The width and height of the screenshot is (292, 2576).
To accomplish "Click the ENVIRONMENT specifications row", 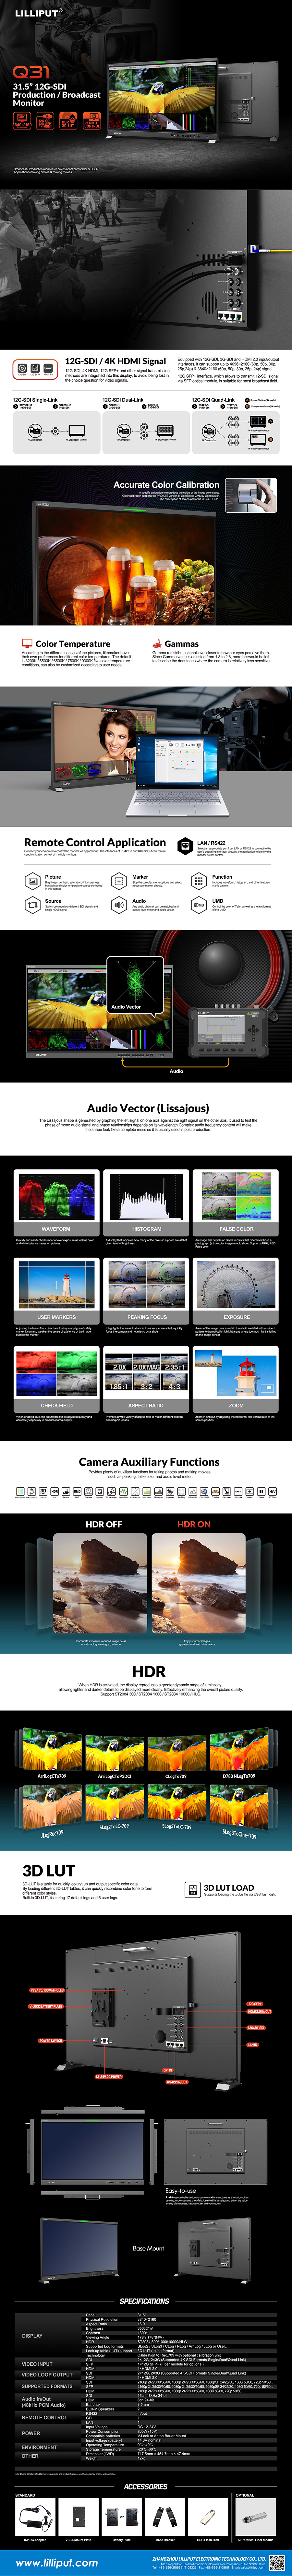I will click(x=146, y=2447).
